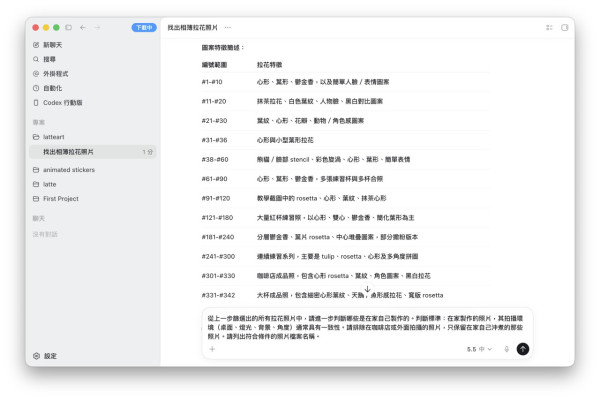Screen dimensions: 600x400
Task: Click the layout toggle icon at top right
Action: (x=549, y=28)
